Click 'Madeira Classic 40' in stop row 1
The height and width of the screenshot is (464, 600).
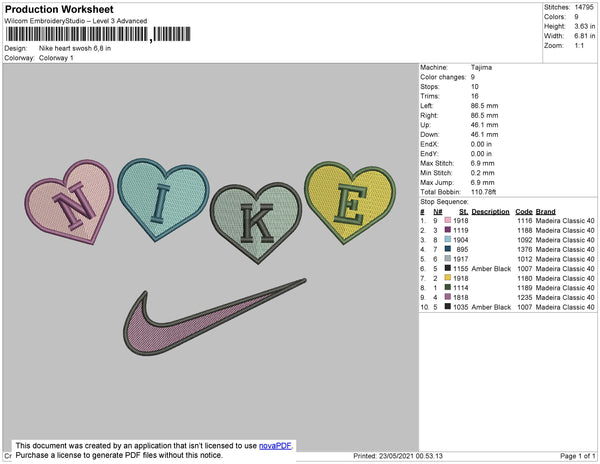(x=565, y=221)
